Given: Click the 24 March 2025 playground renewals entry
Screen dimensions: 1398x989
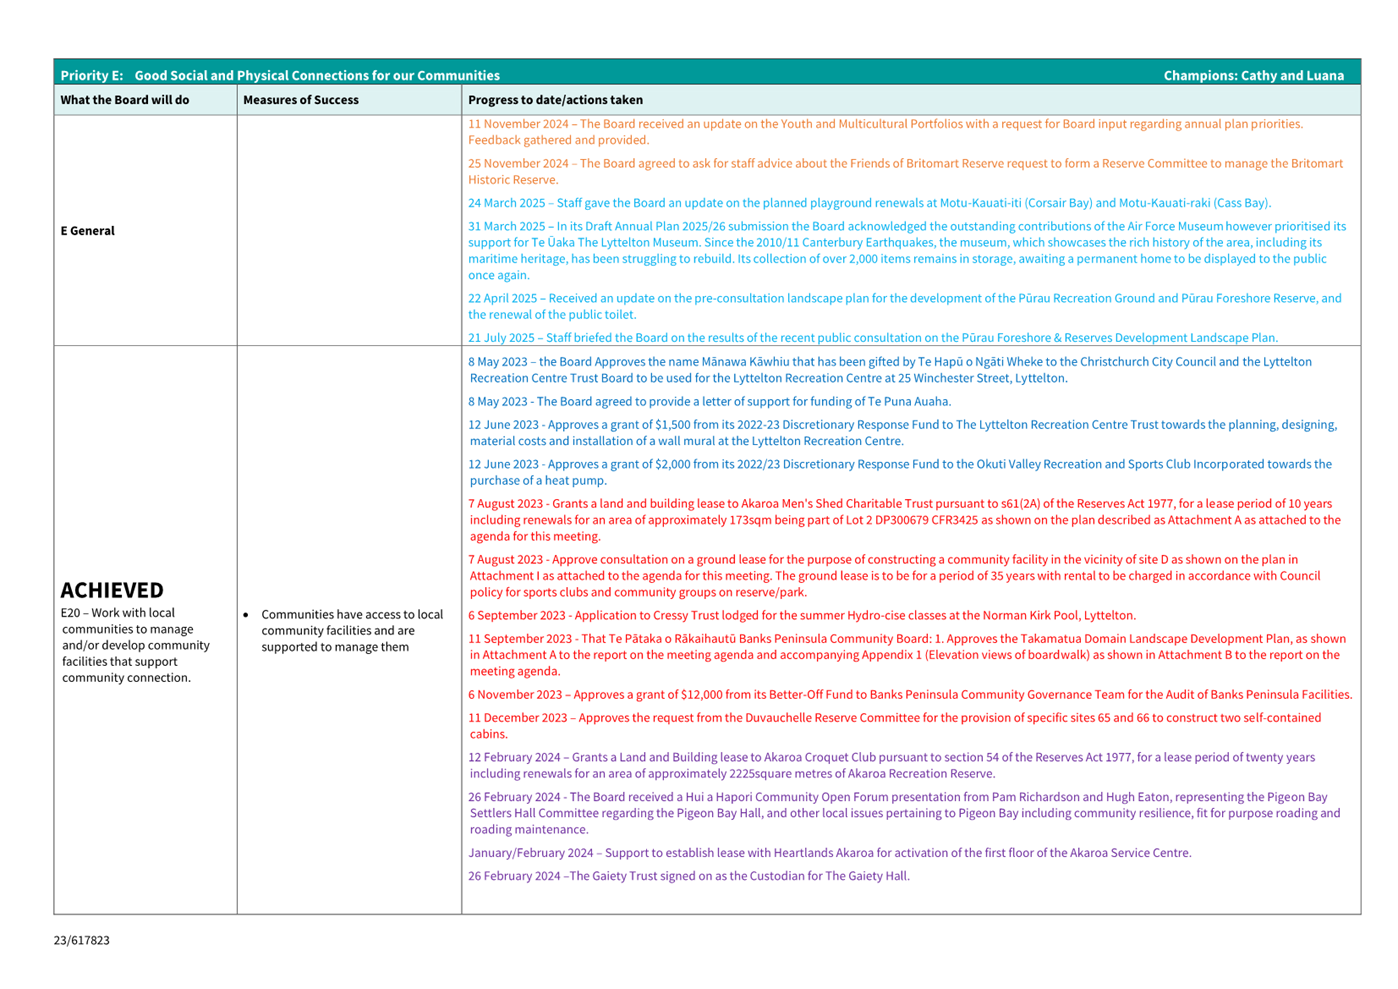Looking at the screenshot, I should 869,203.
